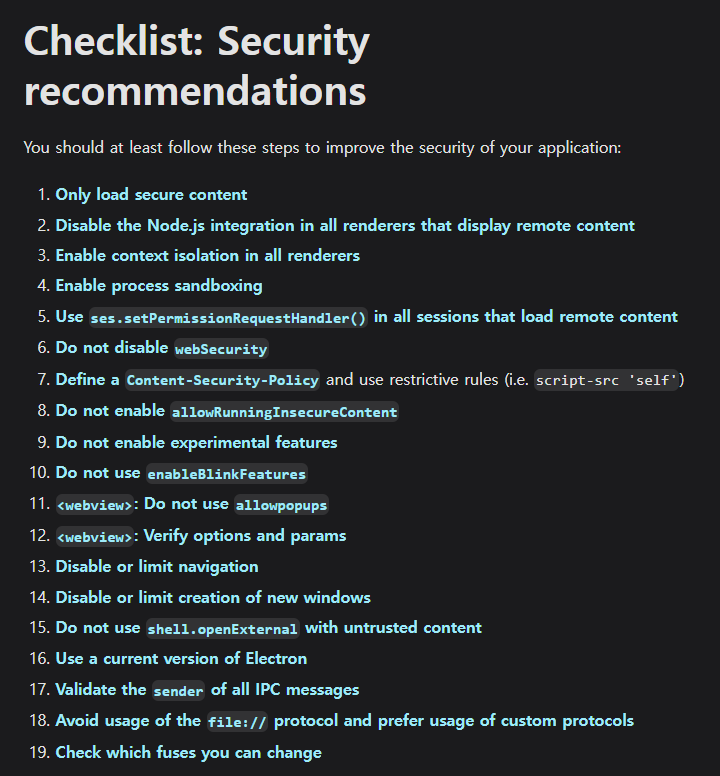The width and height of the screenshot is (720, 776).
Task: Open 'Disable or limit creation of new windows'
Action: click(213, 597)
